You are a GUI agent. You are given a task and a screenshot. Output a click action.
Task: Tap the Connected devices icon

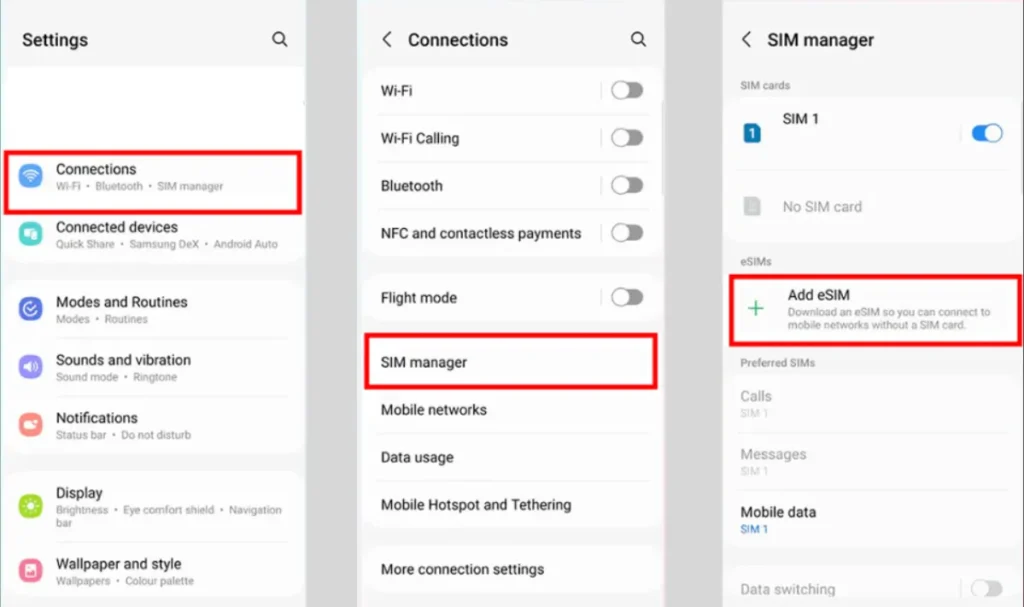point(31,234)
